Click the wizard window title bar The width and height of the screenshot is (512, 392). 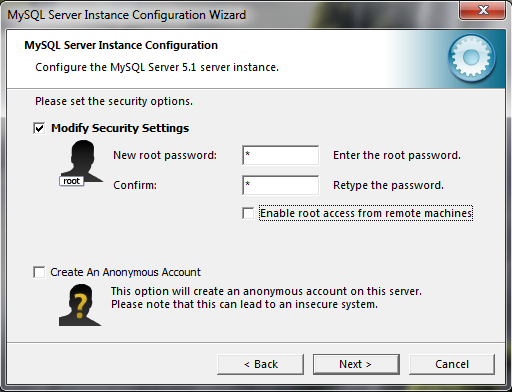click(x=230, y=15)
